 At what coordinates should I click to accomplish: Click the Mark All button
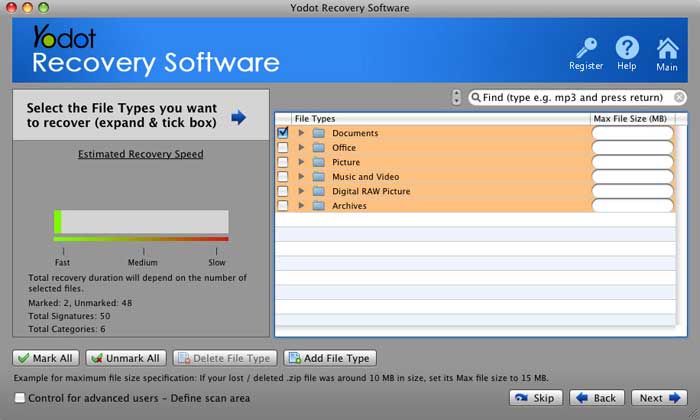(46, 358)
